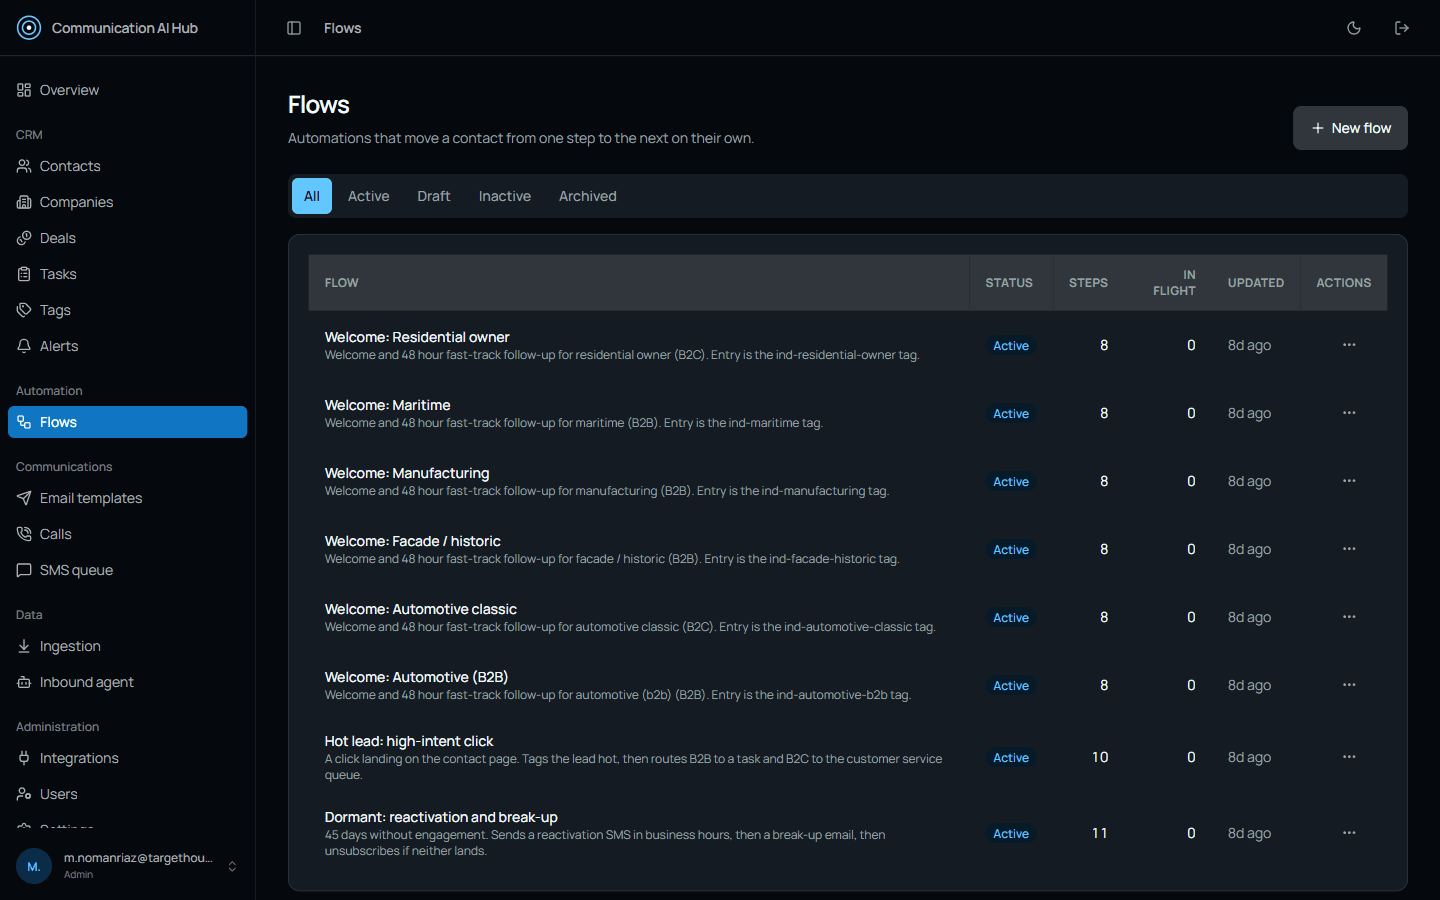The width and height of the screenshot is (1440, 900).
Task: Click the Integrations plug icon
Action: (24, 758)
